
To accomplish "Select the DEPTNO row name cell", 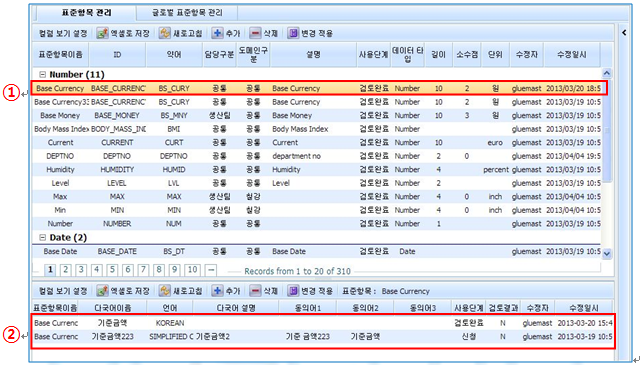I will pos(60,156).
